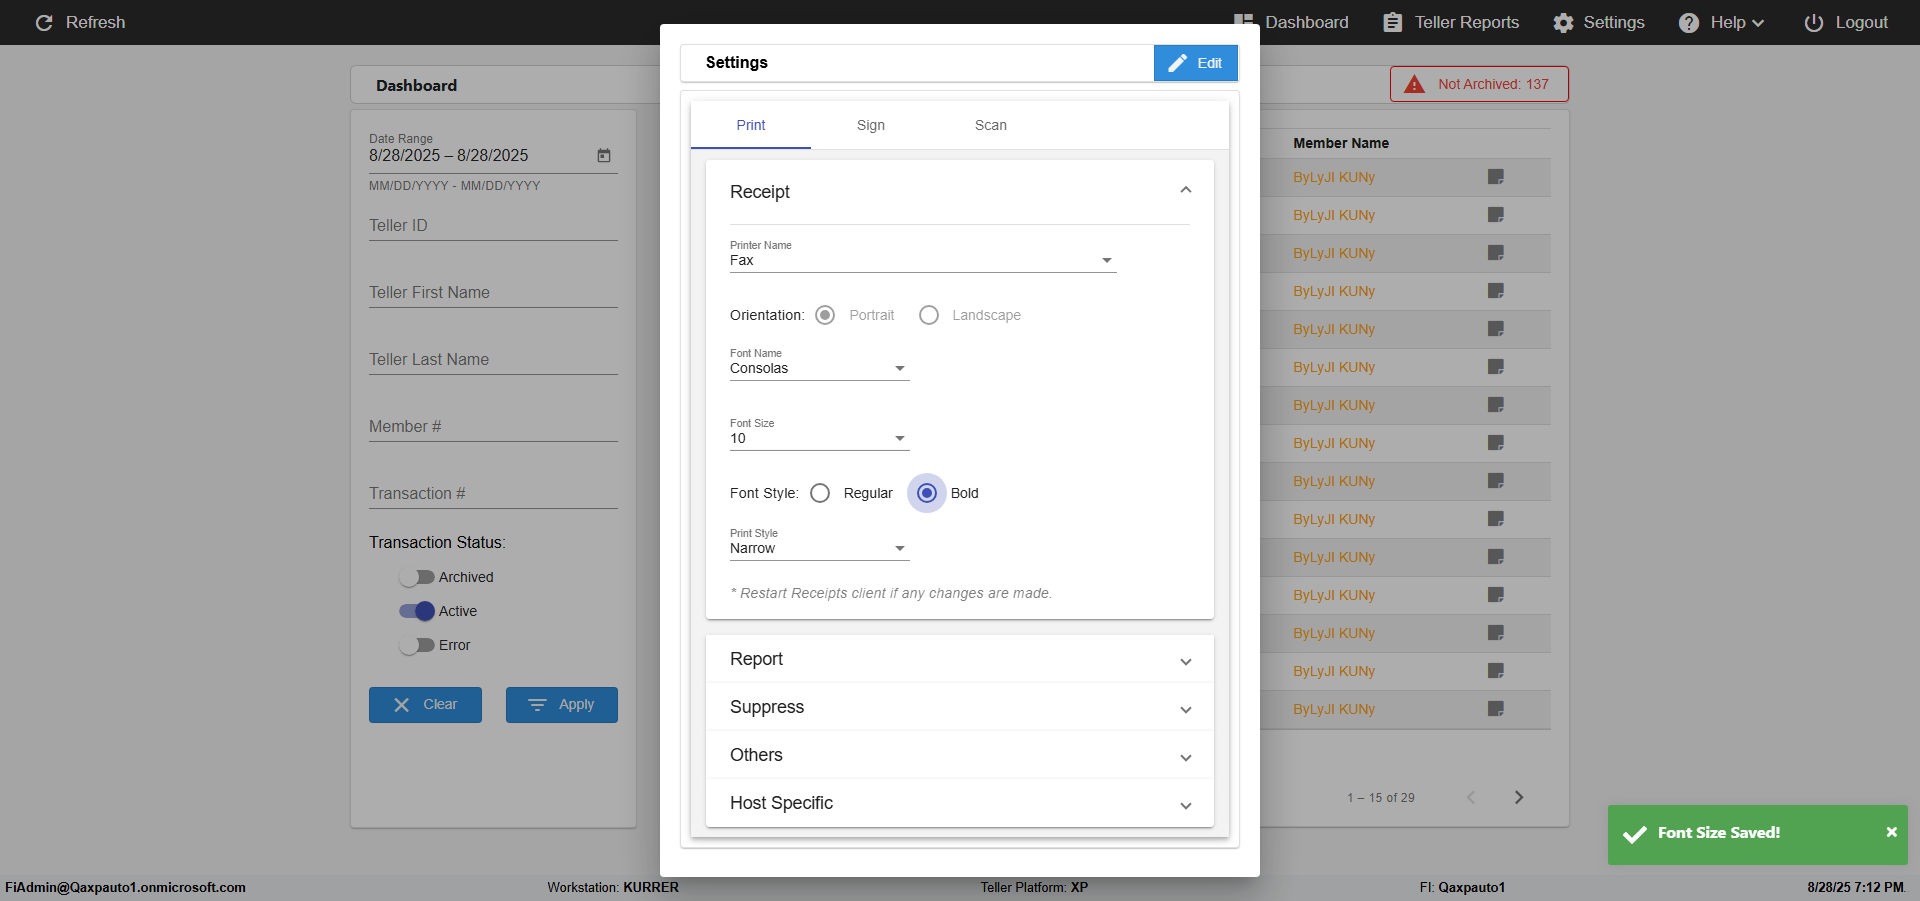Select the Portrait orientation radio button

(x=825, y=315)
